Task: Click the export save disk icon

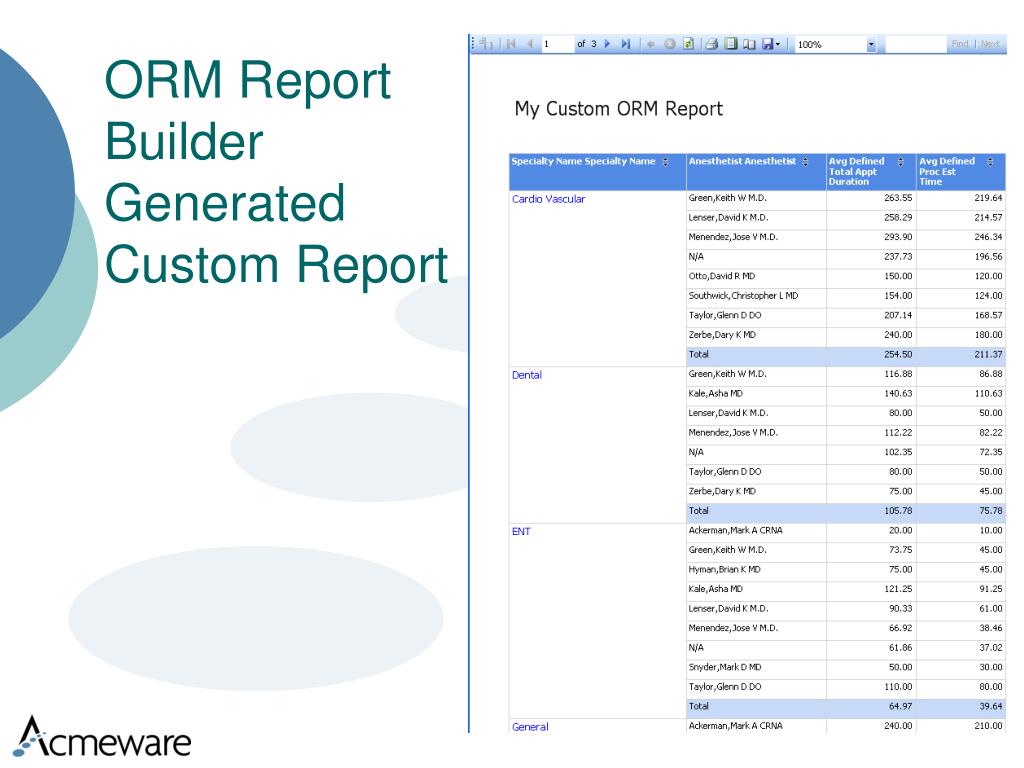Action: [767, 44]
